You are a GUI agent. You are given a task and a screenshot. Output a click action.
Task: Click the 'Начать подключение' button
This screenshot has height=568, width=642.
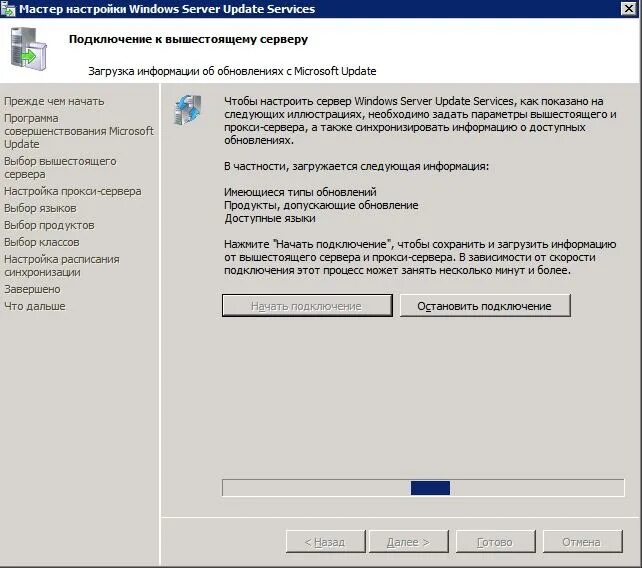coord(307,305)
